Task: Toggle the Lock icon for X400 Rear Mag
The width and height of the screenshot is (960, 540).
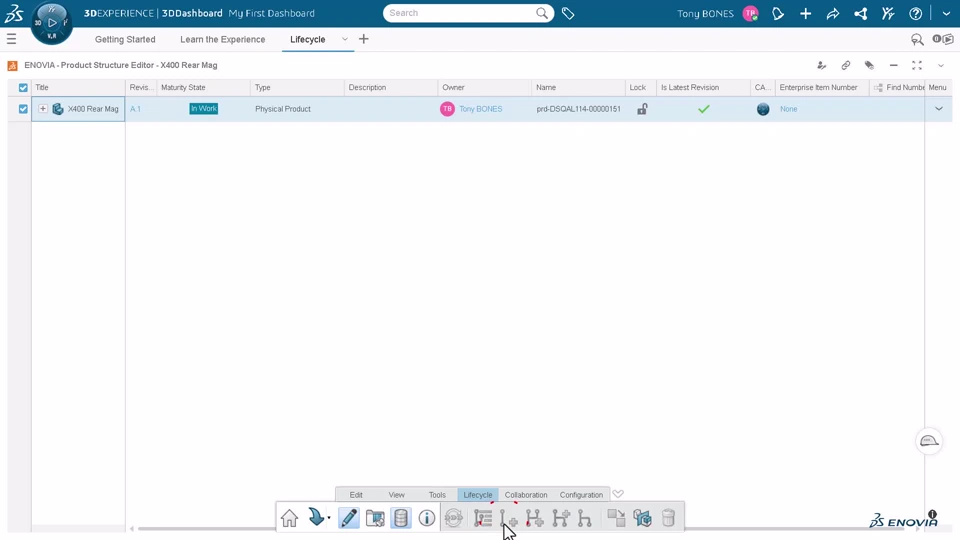Action: 642,109
